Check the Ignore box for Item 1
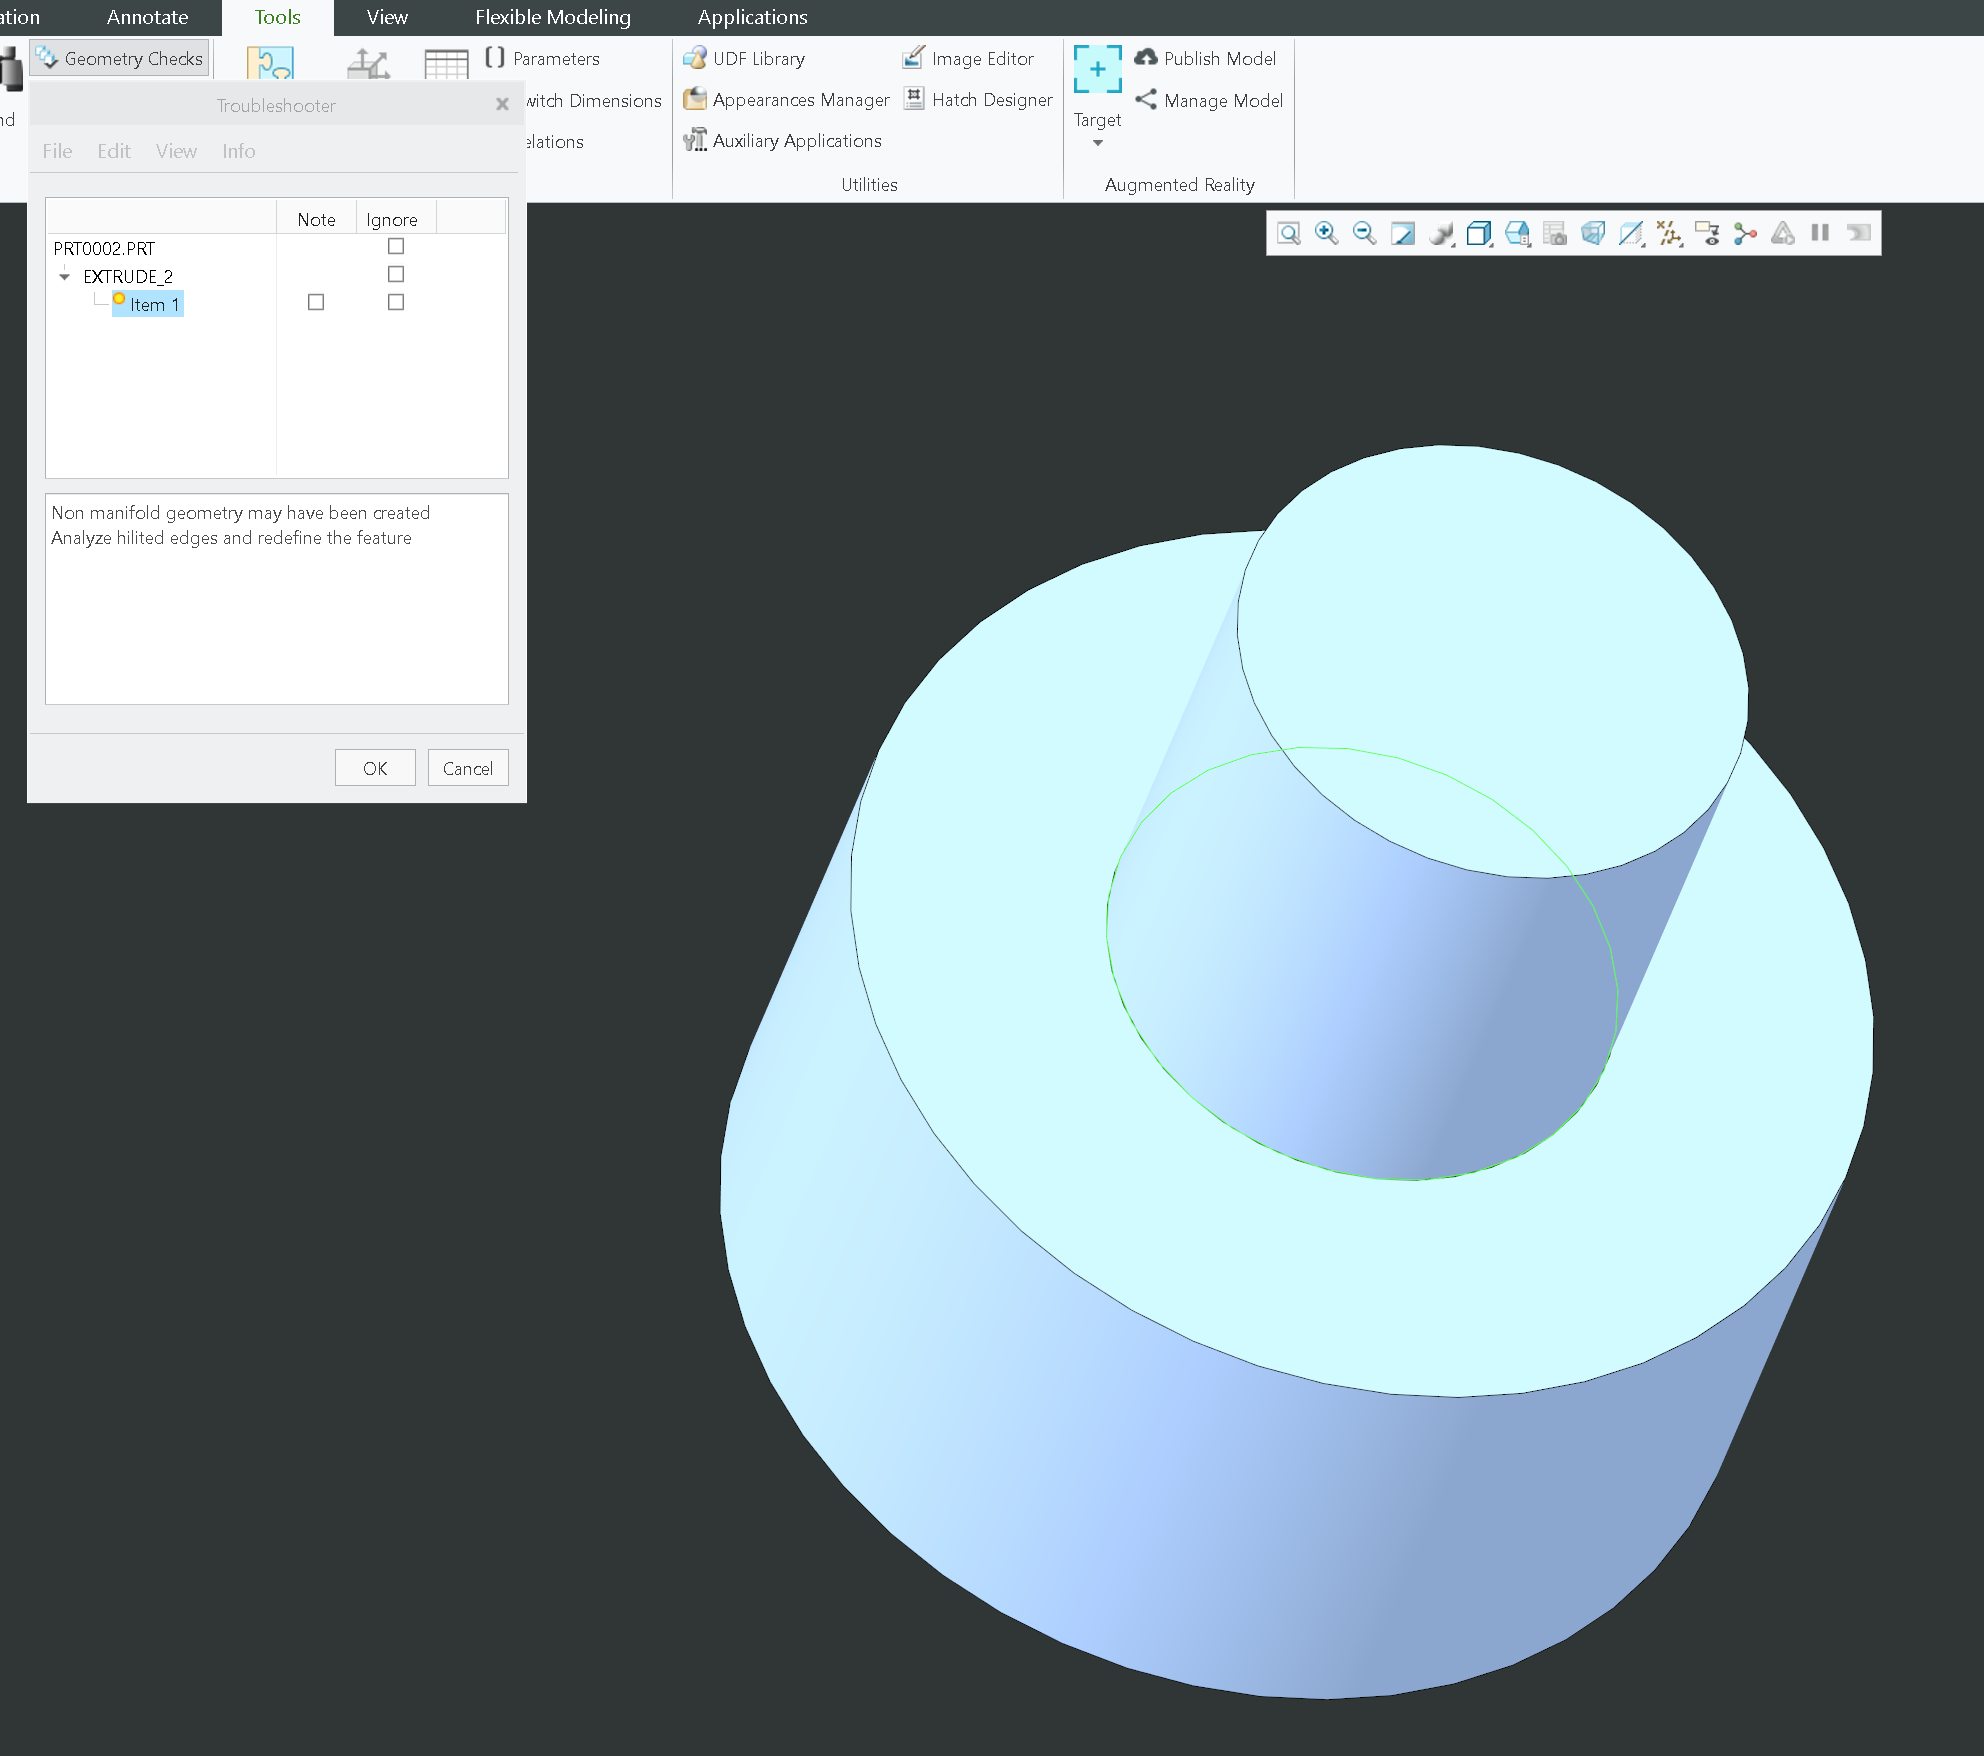 396,301
